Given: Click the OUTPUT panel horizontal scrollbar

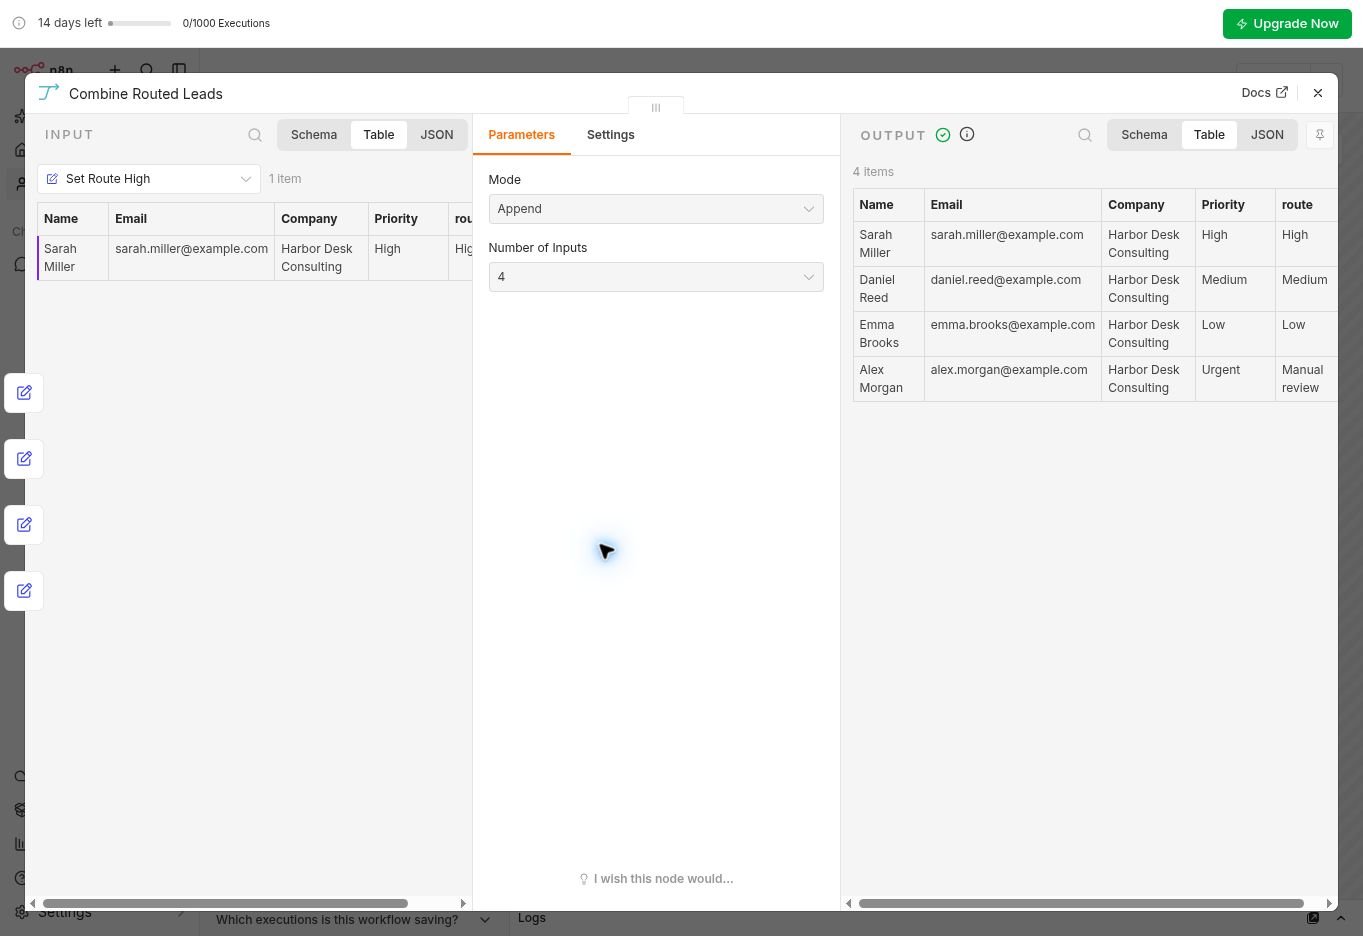Looking at the screenshot, I should 1081,903.
